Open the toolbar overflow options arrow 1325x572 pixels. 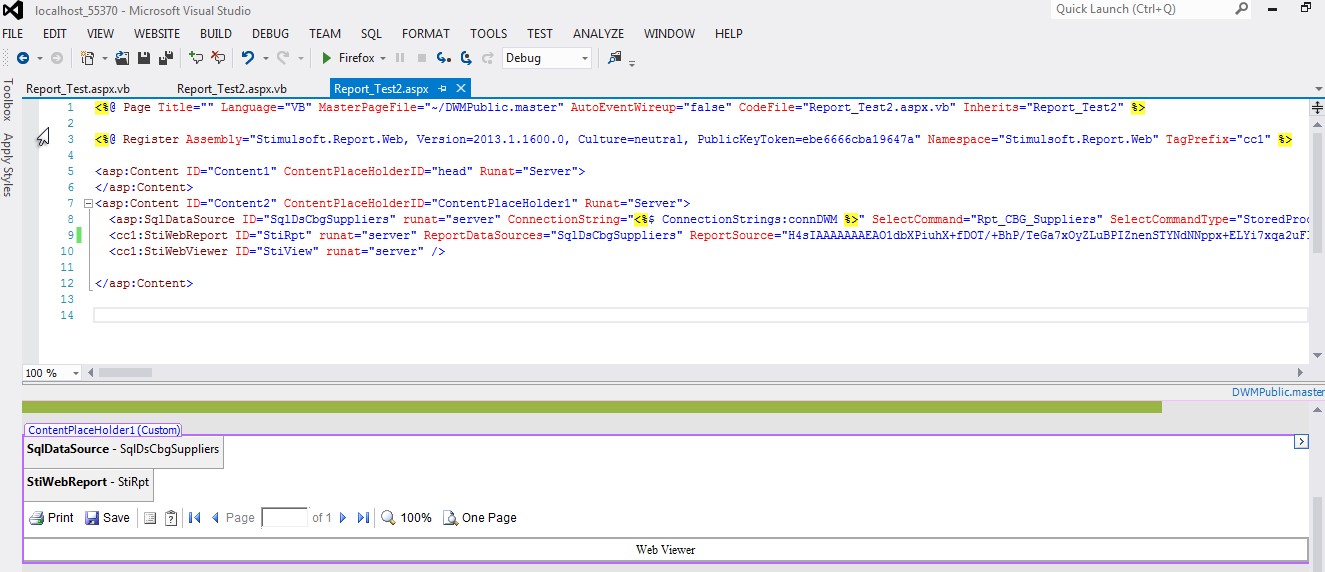[632, 62]
